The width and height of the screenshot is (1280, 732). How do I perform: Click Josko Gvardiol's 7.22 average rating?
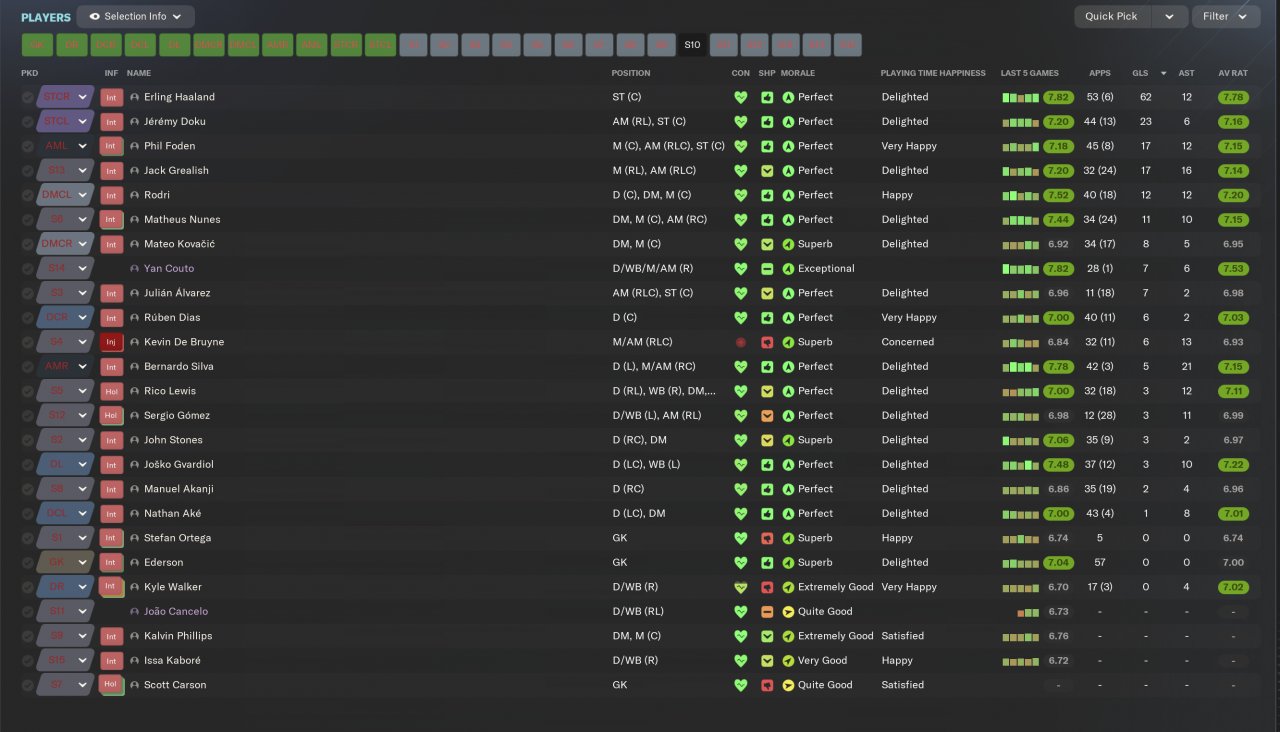pos(1233,465)
